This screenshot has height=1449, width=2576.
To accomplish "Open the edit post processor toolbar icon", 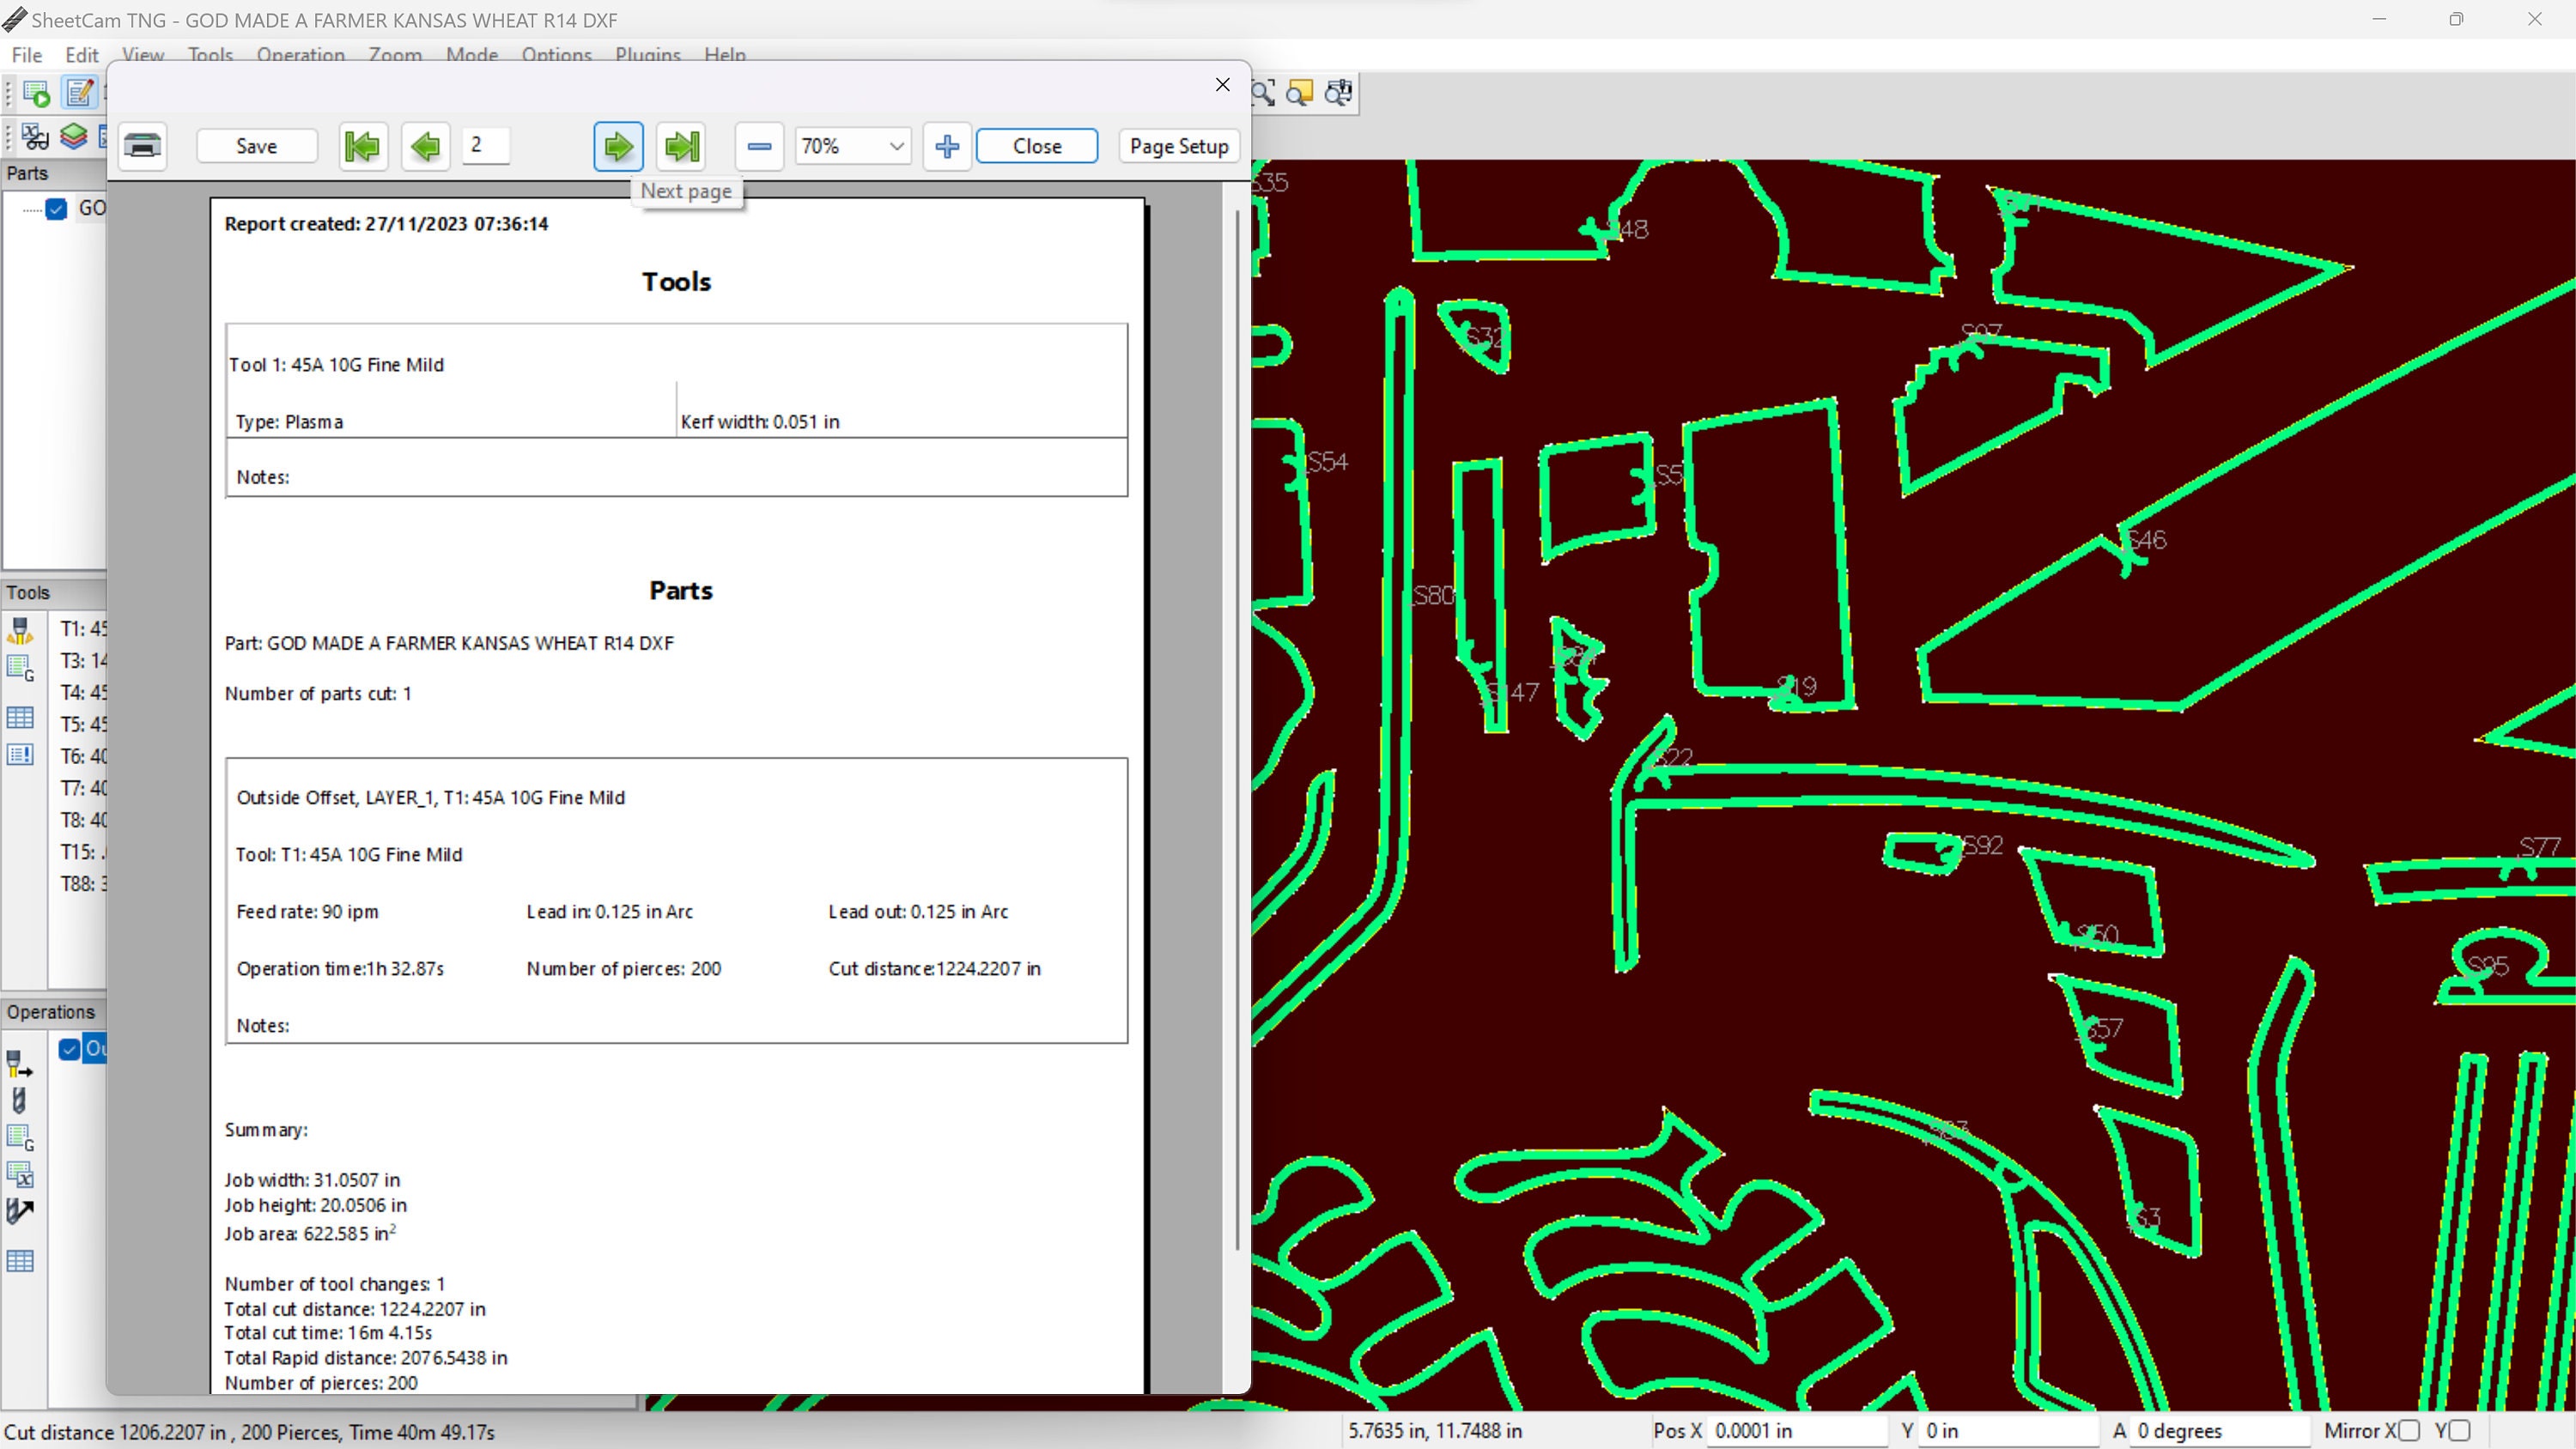I will tap(80, 93).
